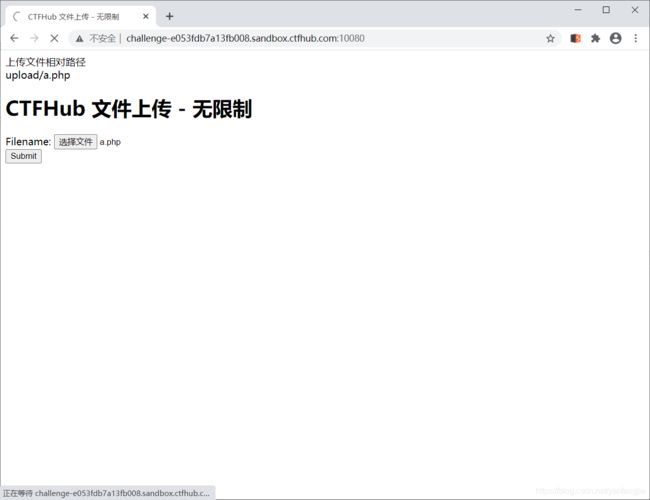Open the Extensions puzzle menu
The height and width of the screenshot is (500, 650).
click(x=595, y=38)
